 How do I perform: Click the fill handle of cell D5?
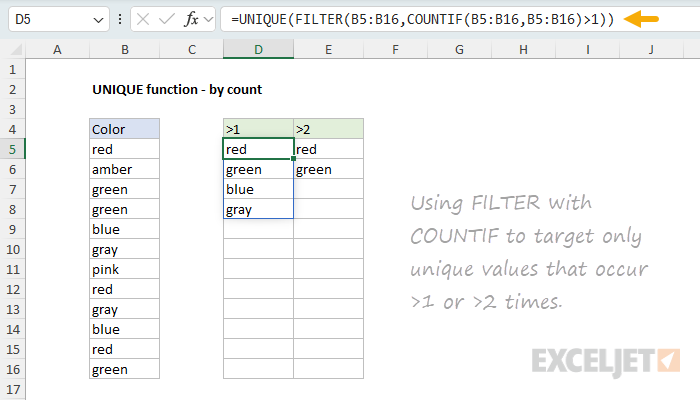point(293,158)
